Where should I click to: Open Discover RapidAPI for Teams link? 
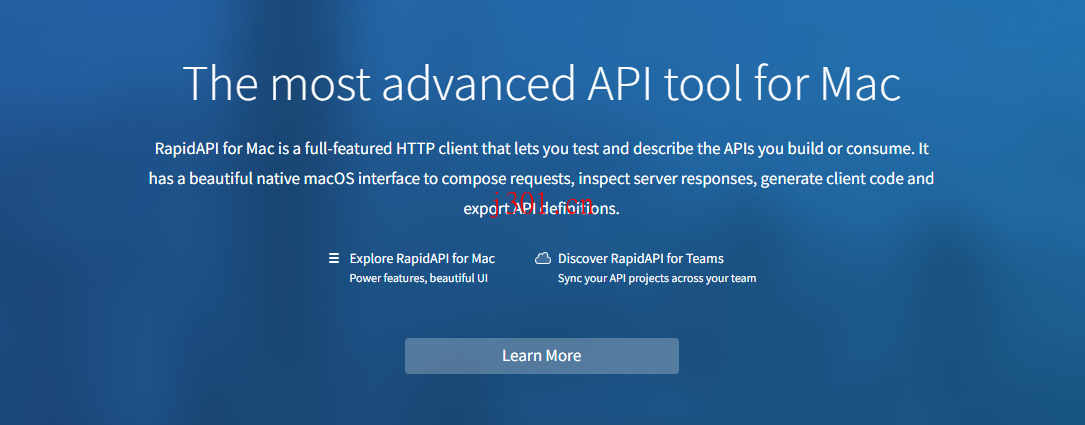tap(641, 259)
